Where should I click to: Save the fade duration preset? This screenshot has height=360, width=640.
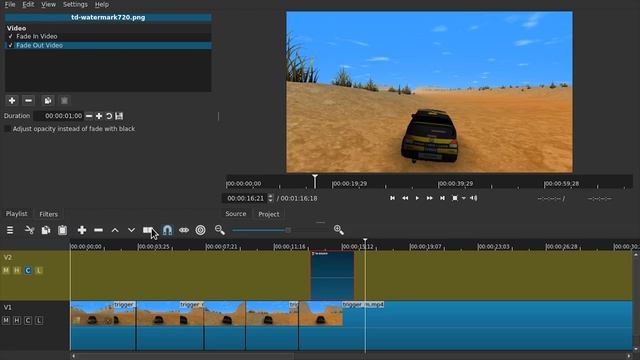tap(119, 116)
